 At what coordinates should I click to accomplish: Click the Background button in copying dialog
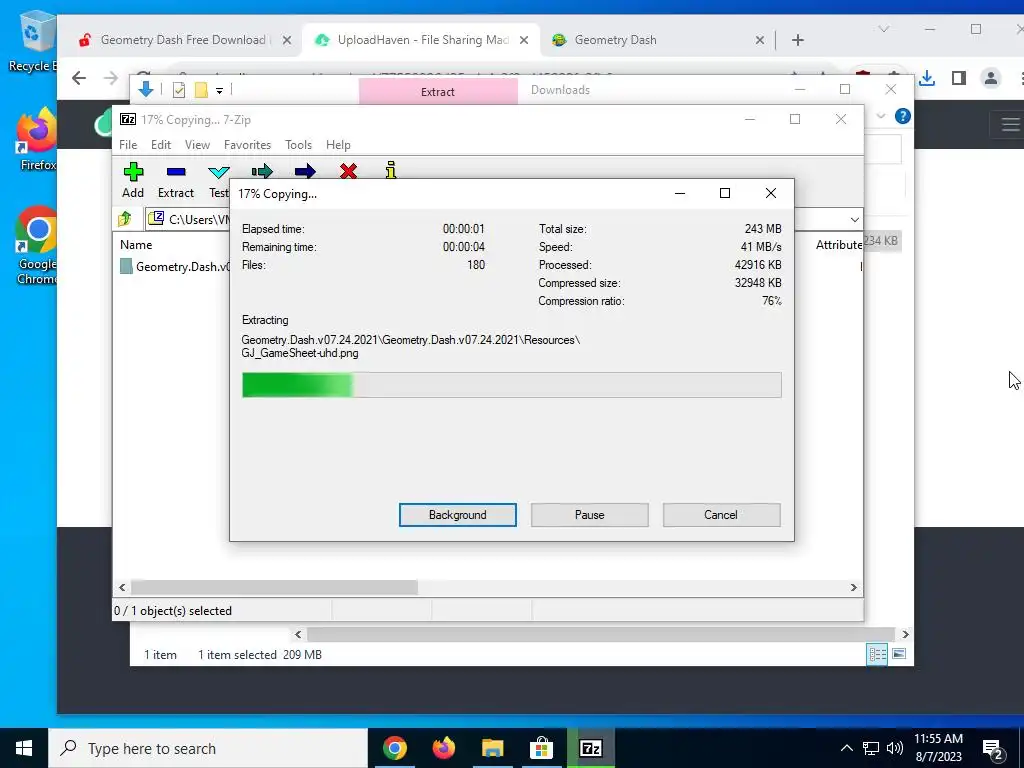tap(458, 515)
